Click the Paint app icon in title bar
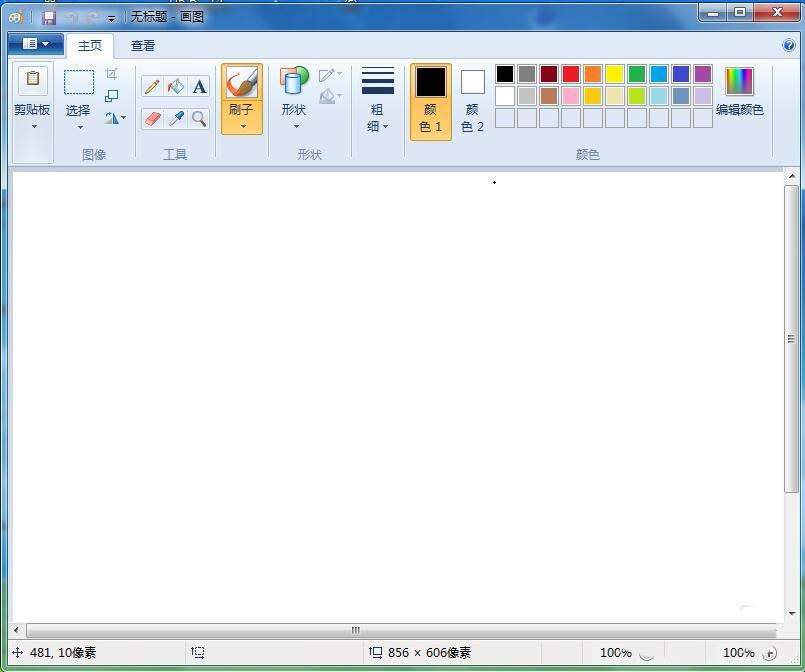This screenshot has height=672, width=805. (16, 17)
